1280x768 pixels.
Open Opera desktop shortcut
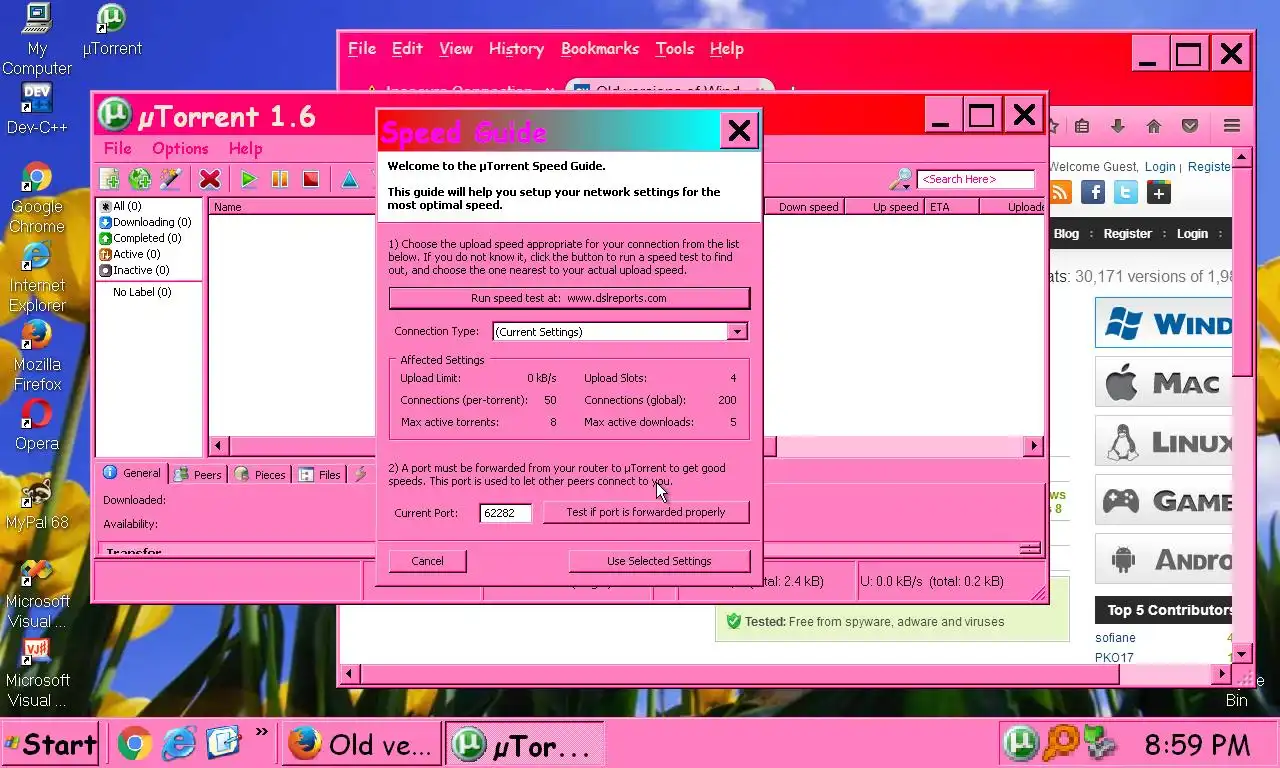pos(37,425)
